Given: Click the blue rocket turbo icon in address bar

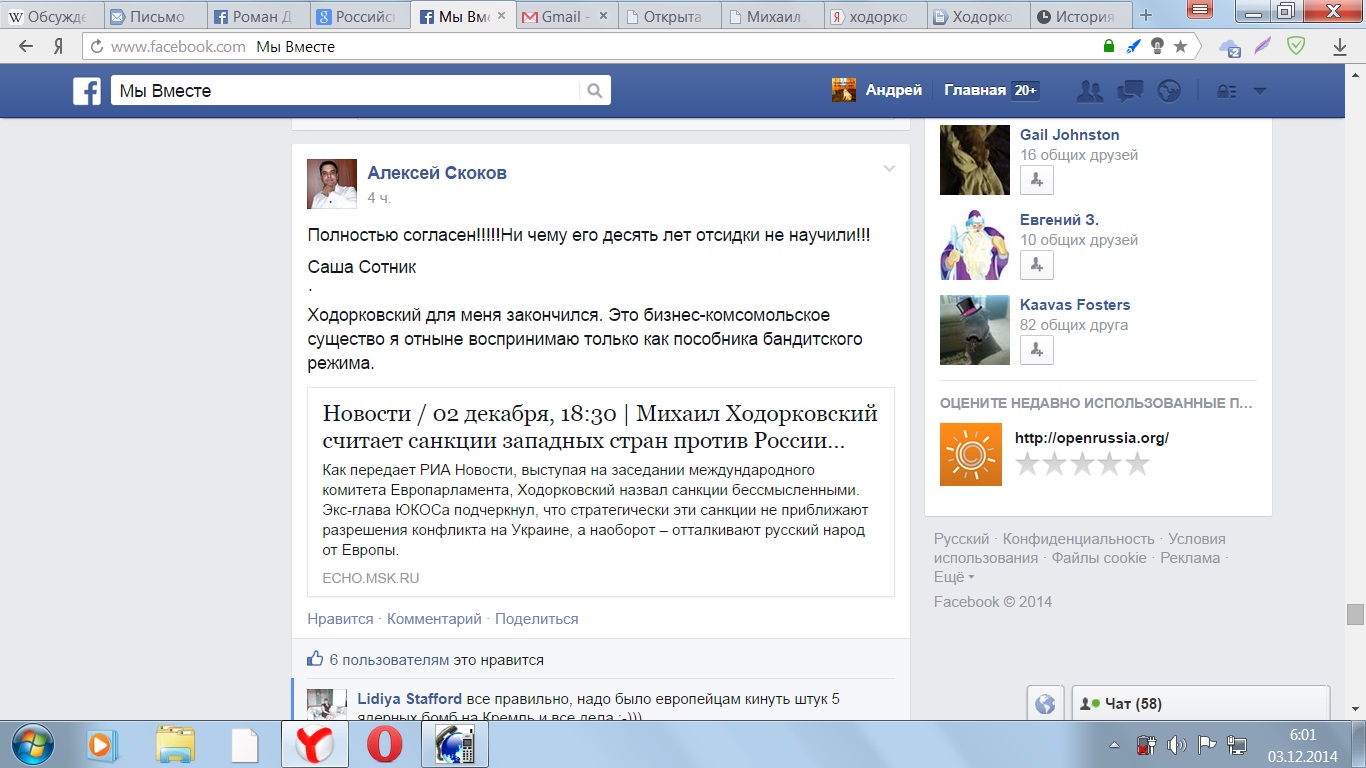Looking at the screenshot, I should [1133, 46].
